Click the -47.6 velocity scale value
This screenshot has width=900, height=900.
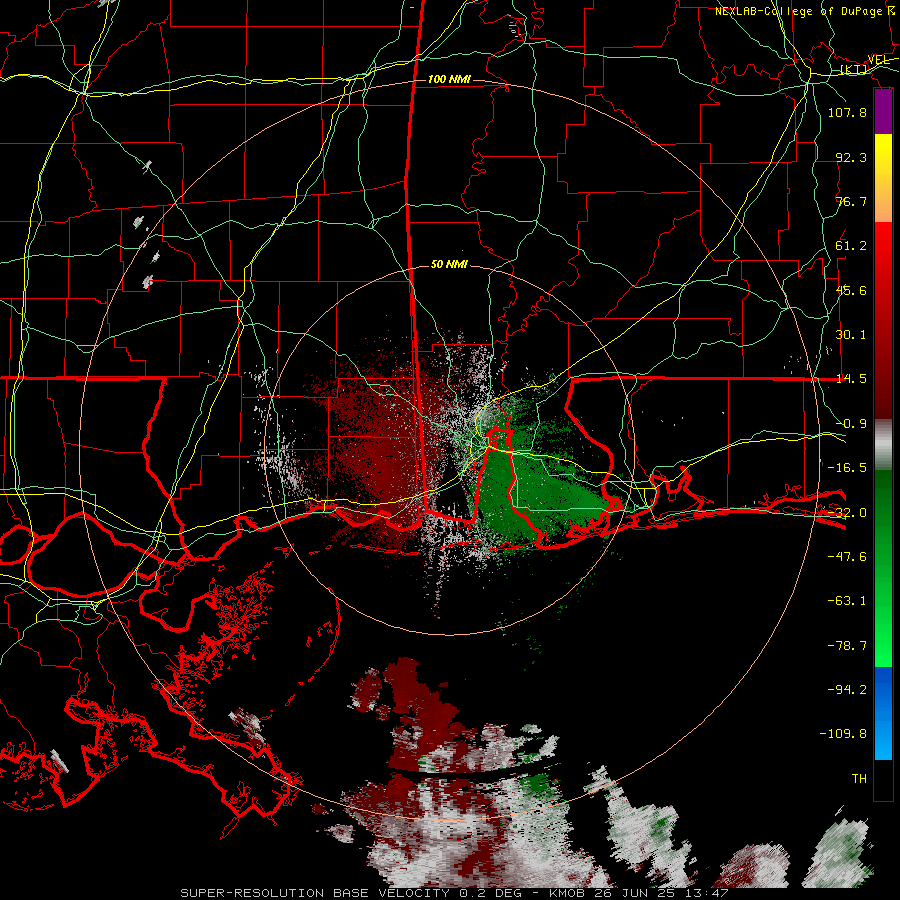[847, 556]
